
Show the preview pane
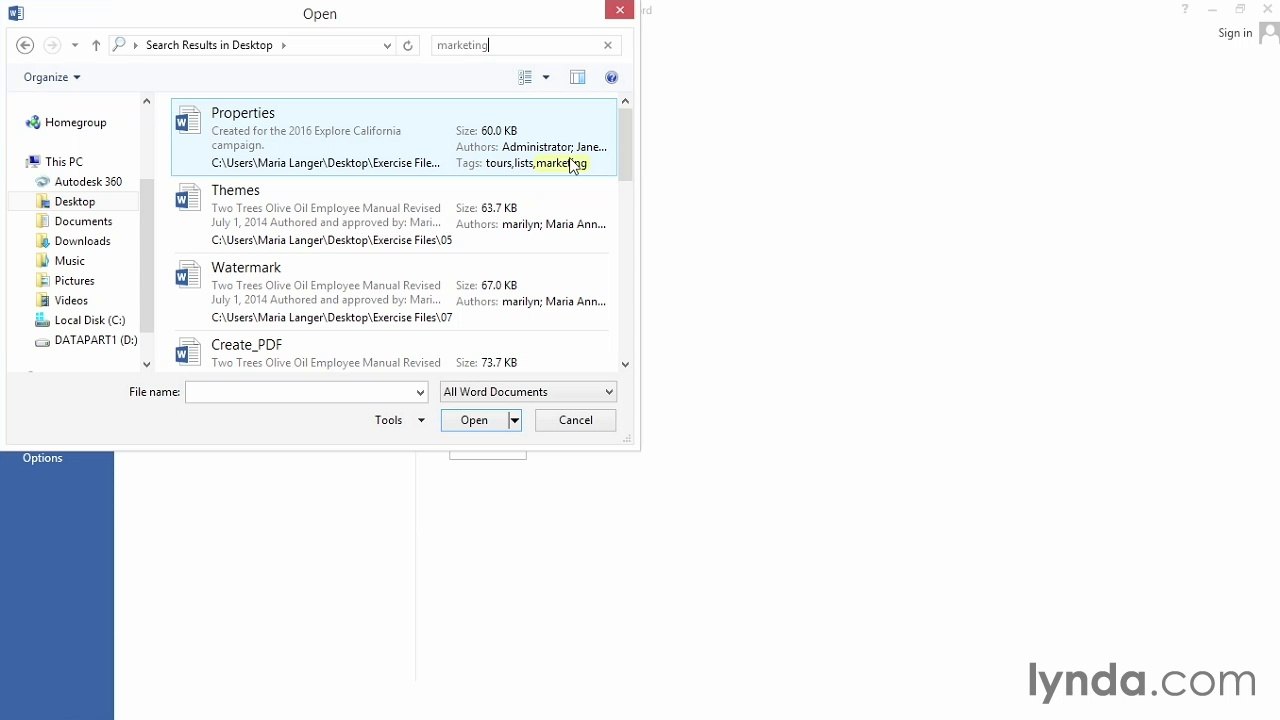tap(578, 77)
